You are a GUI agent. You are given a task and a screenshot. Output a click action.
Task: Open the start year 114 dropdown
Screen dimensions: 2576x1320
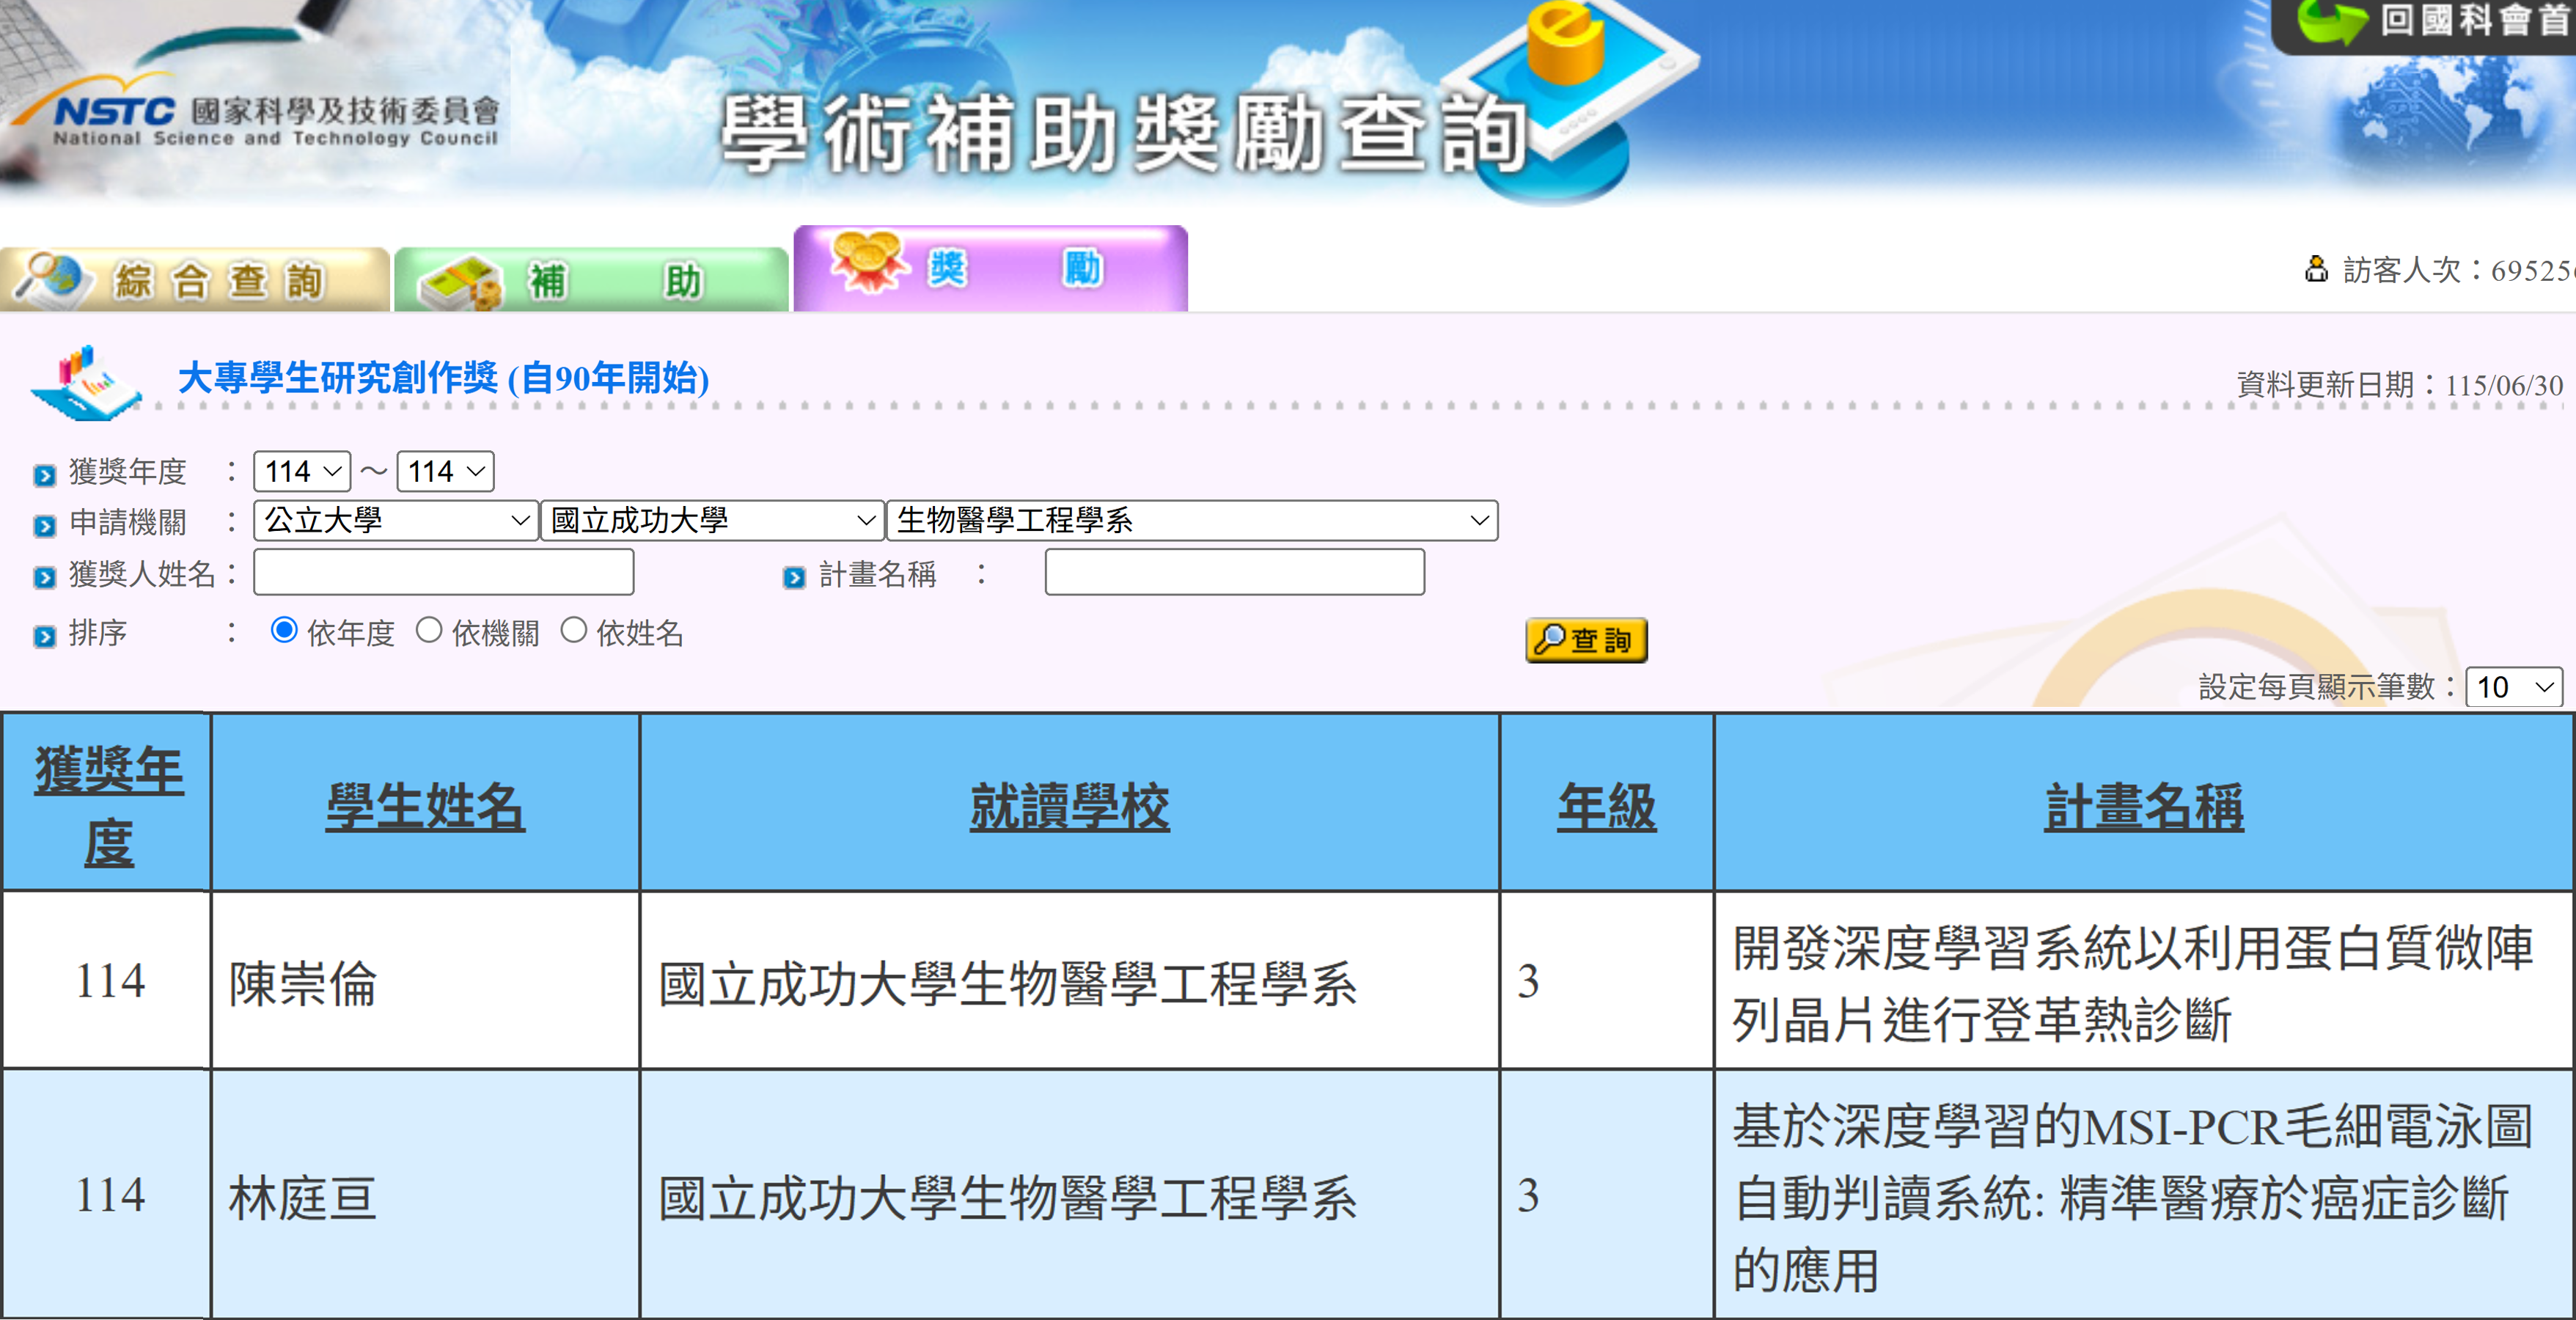(x=302, y=471)
